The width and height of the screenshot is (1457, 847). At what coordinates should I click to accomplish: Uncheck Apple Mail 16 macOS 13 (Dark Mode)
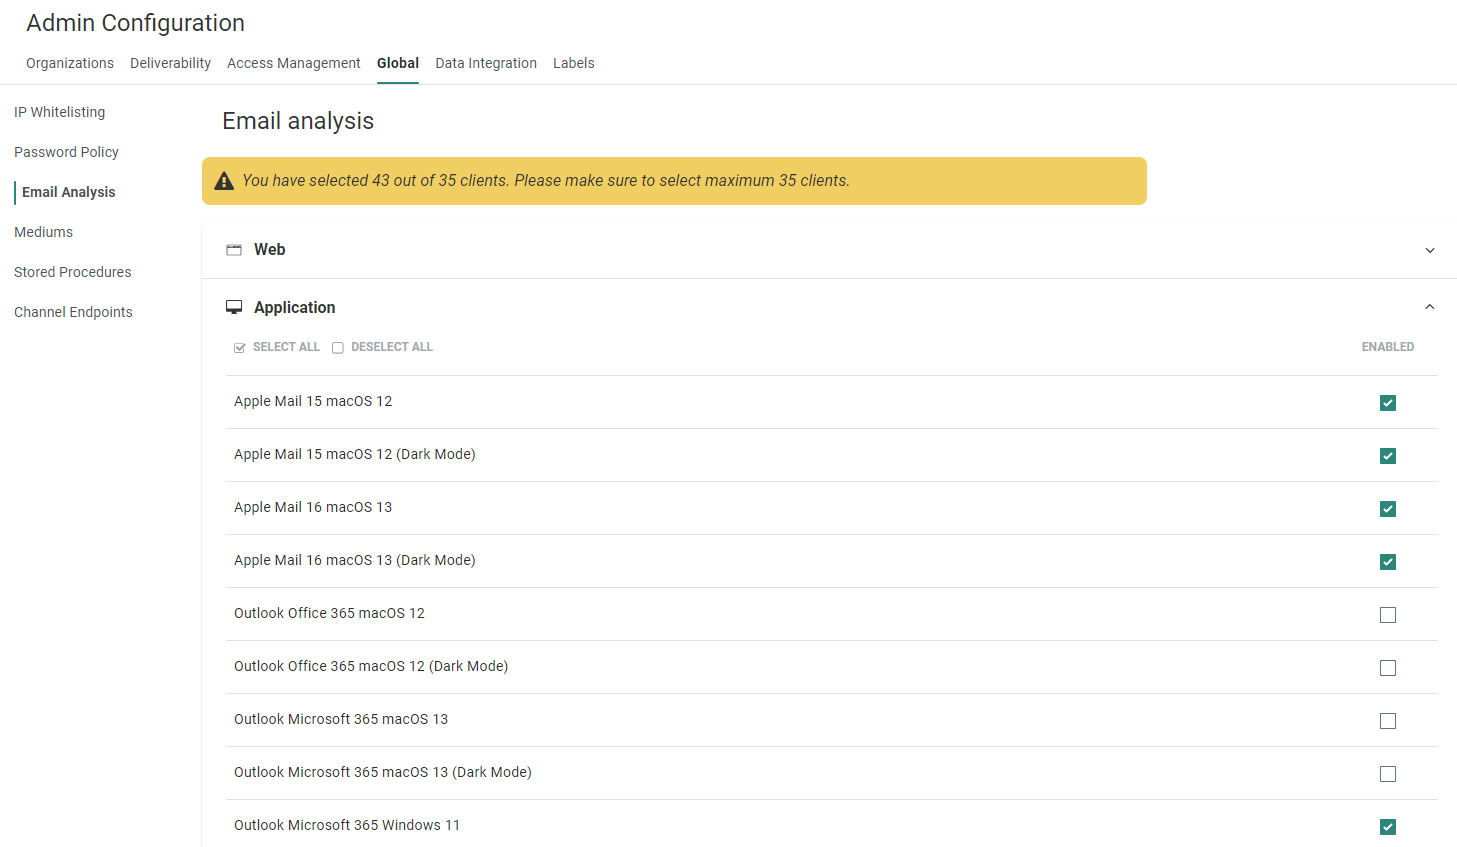(x=1387, y=562)
